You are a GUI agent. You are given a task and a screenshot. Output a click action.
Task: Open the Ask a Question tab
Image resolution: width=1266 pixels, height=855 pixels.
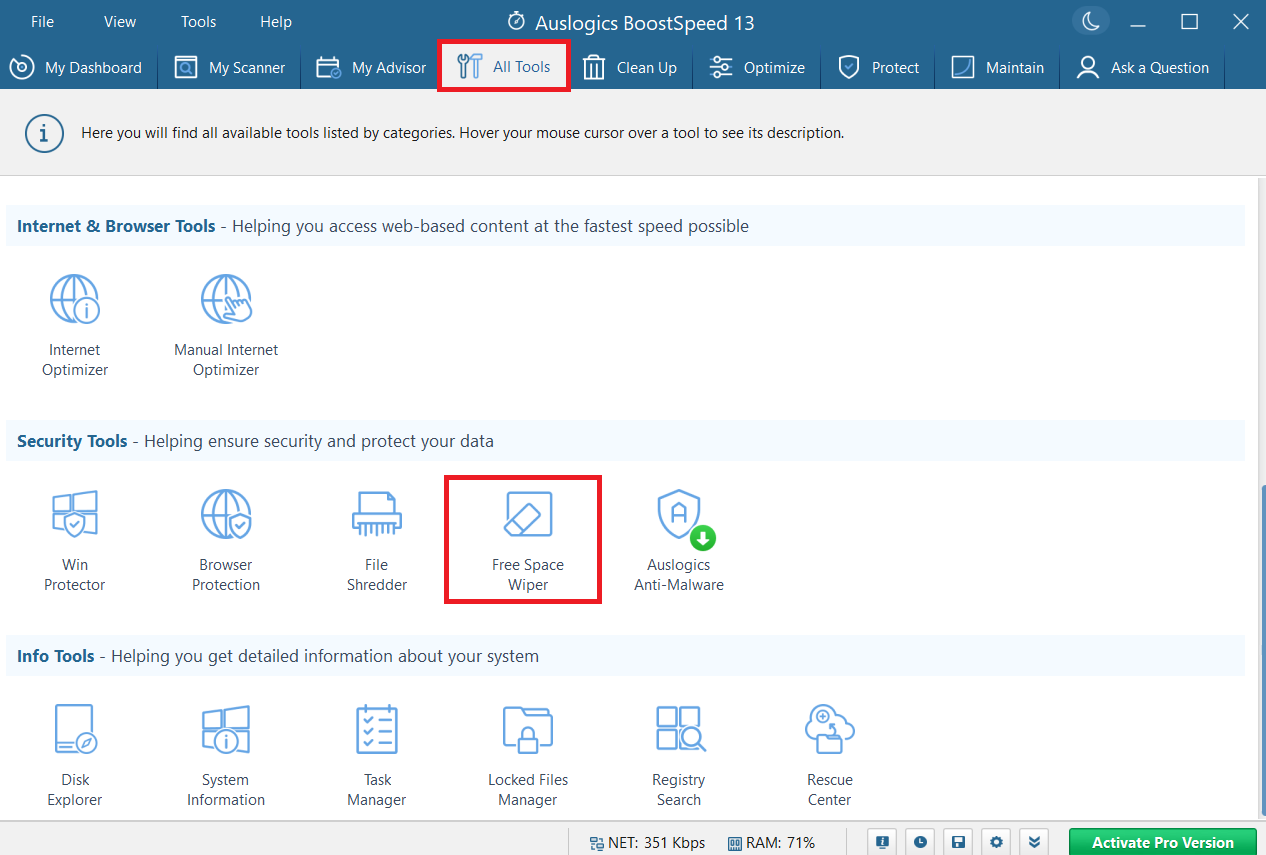point(1142,67)
